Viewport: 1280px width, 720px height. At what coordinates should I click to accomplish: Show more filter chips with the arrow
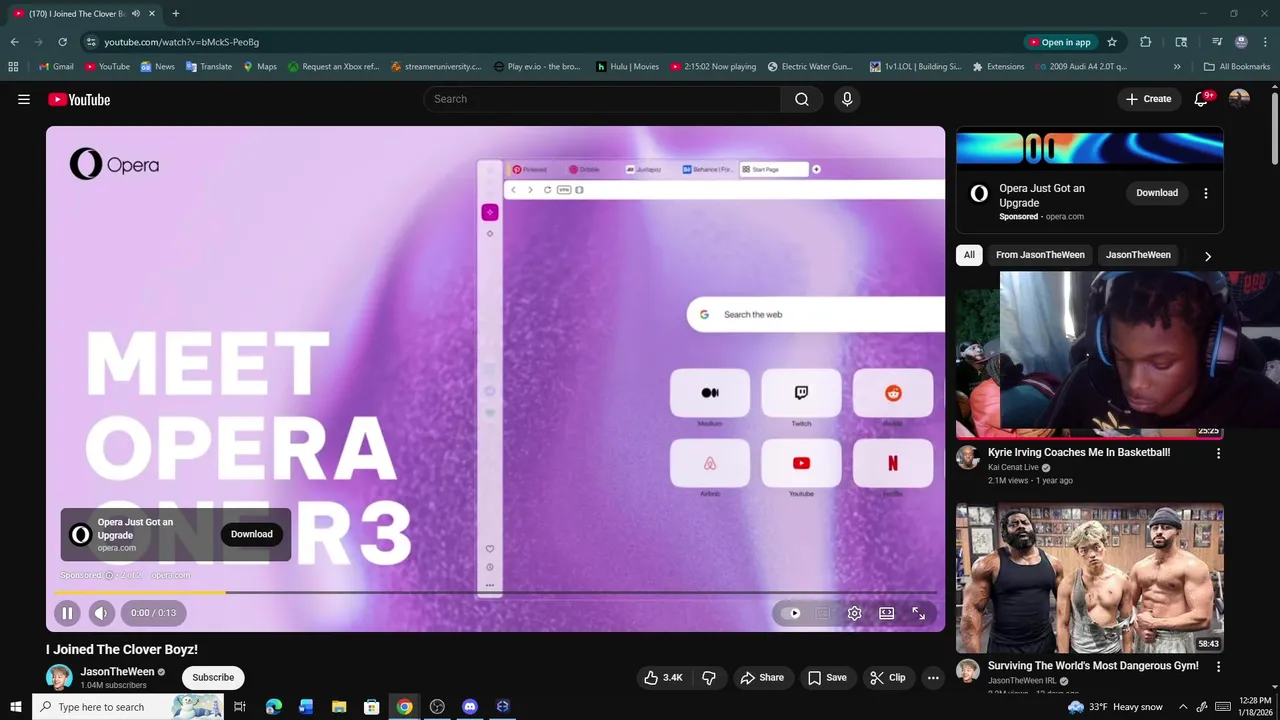(x=1207, y=256)
